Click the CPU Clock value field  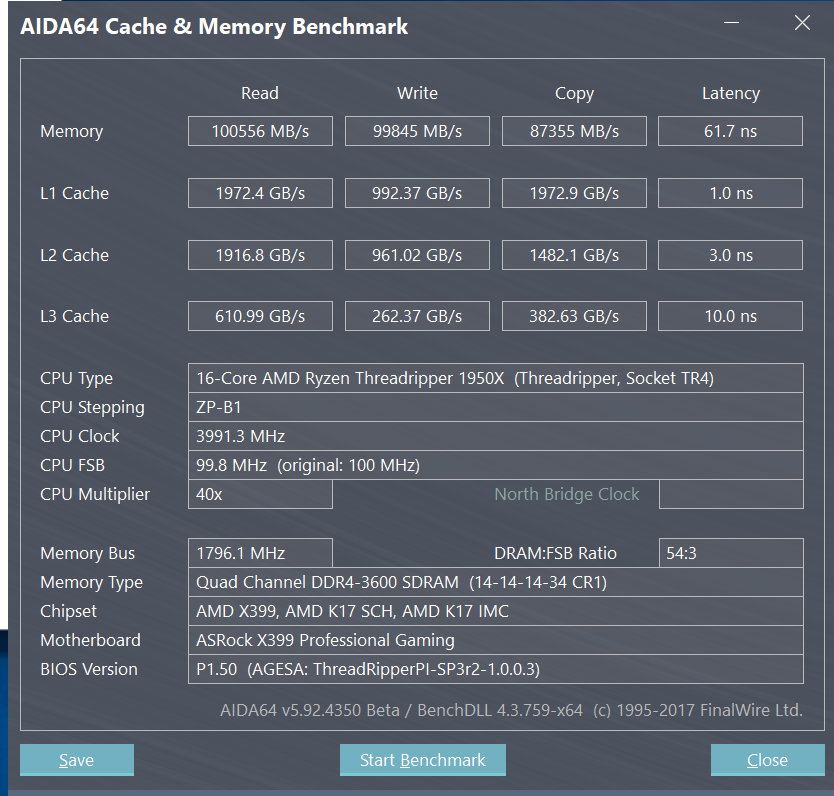[496, 436]
